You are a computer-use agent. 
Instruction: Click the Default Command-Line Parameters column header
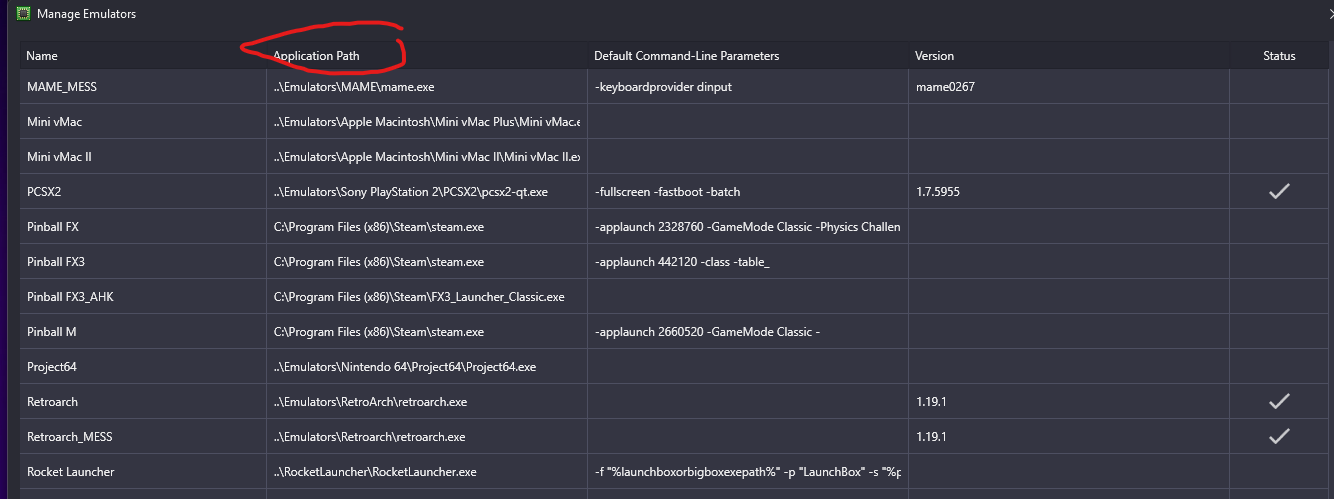(747, 56)
